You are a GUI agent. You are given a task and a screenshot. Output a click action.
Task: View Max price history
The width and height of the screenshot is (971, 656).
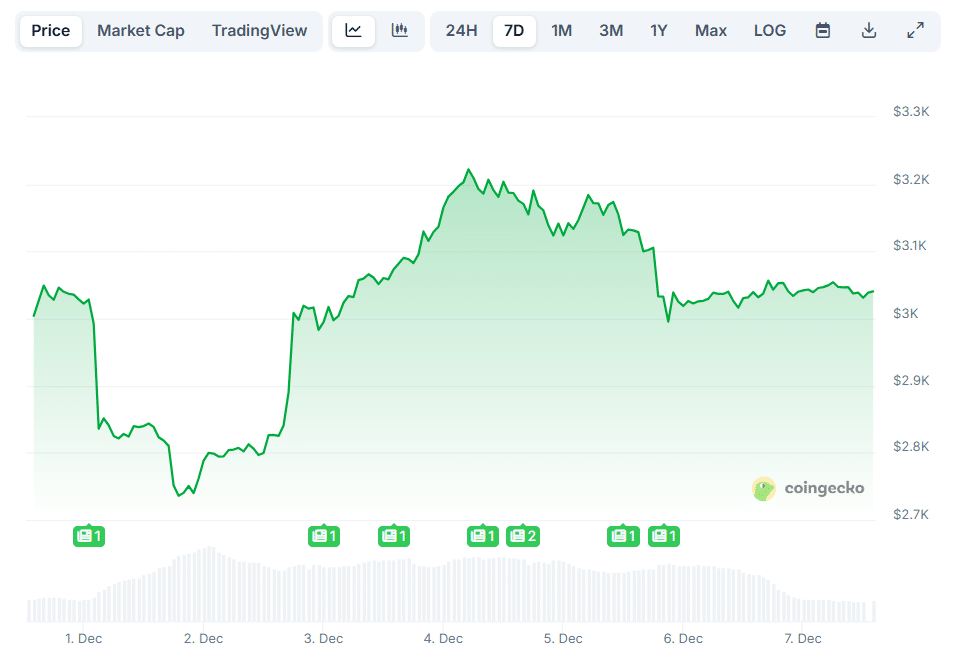coord(710,30)
